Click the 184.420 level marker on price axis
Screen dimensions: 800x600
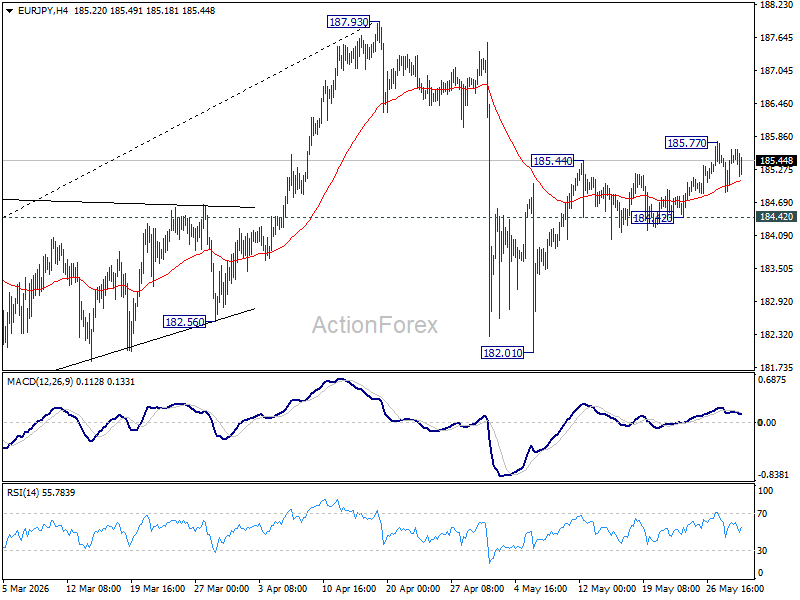pyautogui.click(x=776, y=217)
